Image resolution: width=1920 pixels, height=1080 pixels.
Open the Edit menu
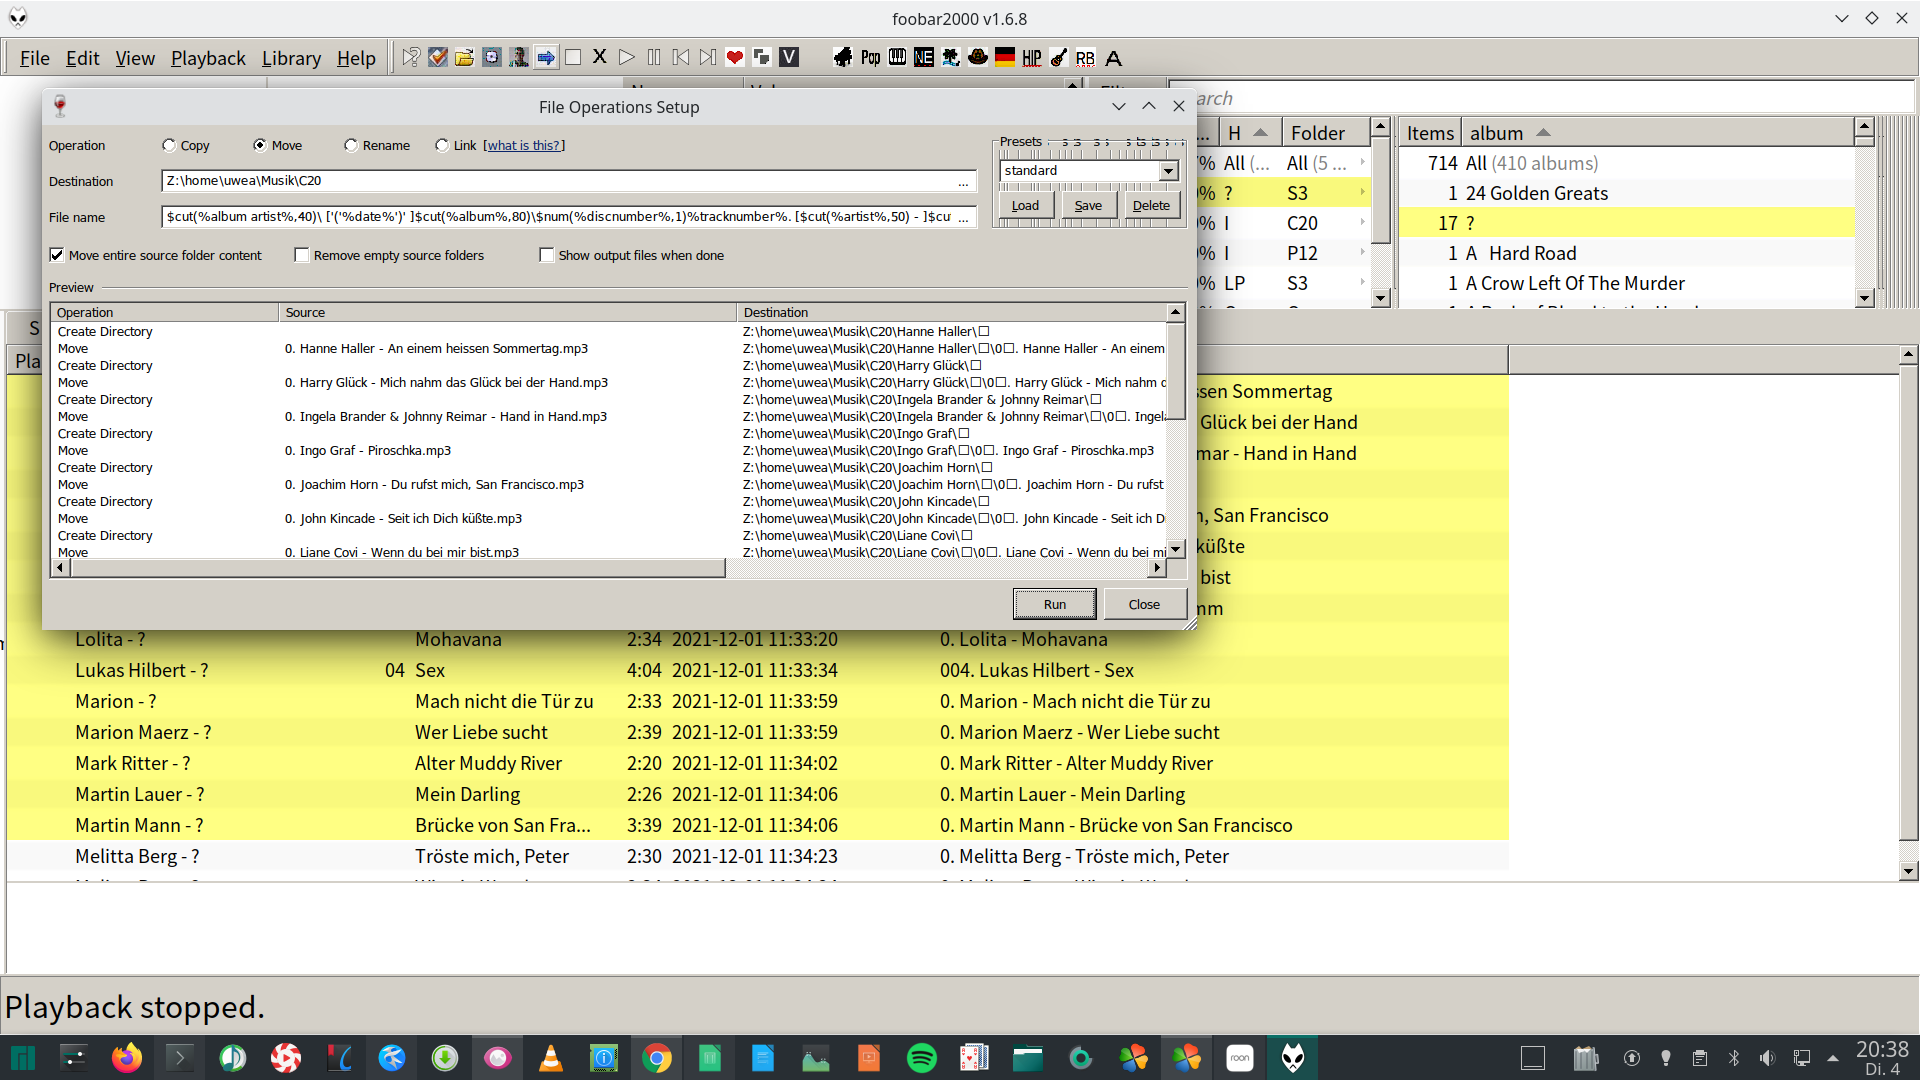[83, 58]
